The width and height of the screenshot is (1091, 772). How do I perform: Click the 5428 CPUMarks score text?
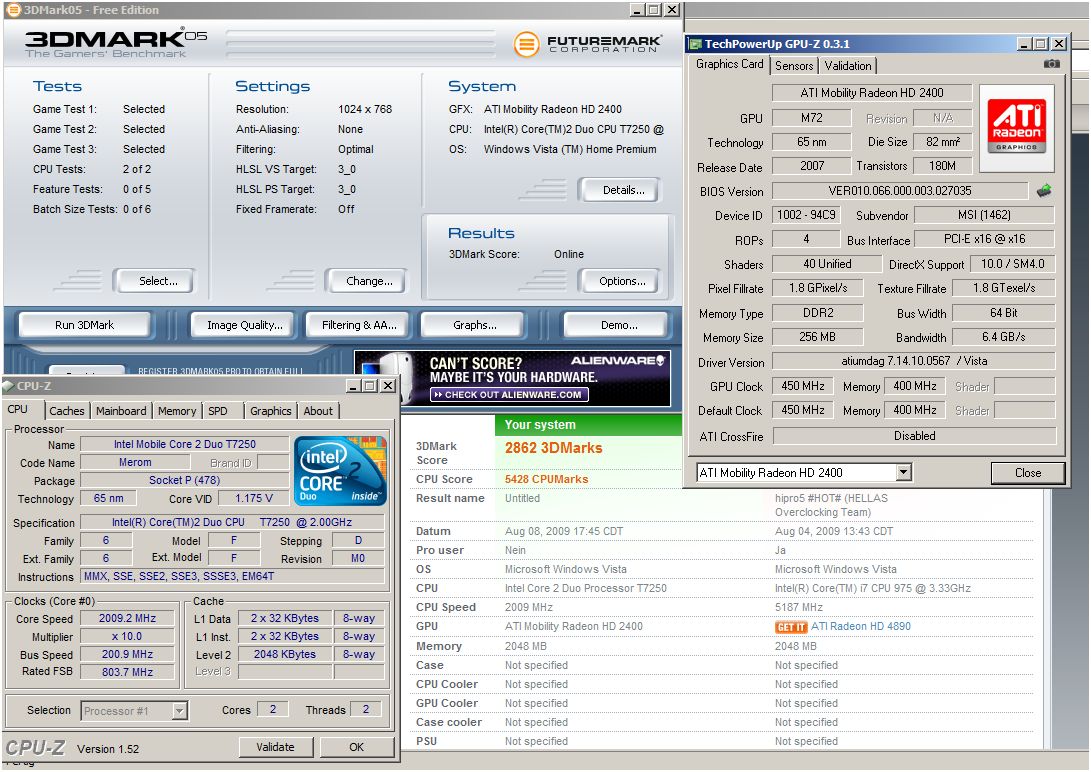pyautogui.click(x=546, y=479)
